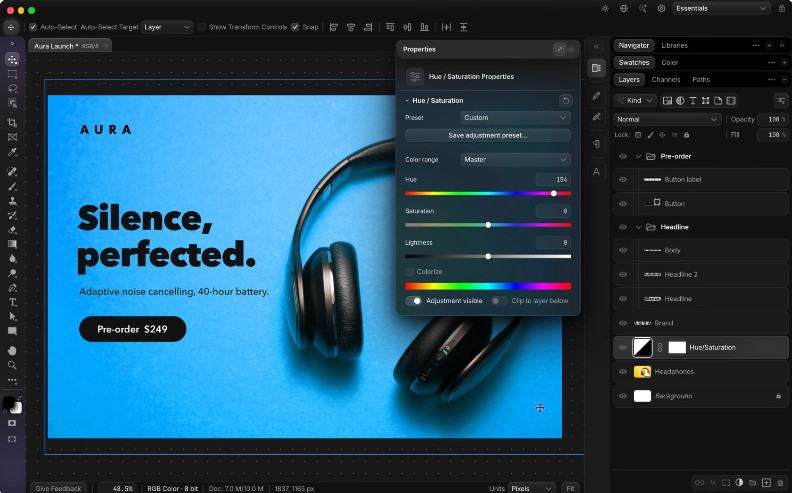The width and height of the screenshot is (792, 493).
Task: Select the Zoom tool
Action: coord(12,365)
